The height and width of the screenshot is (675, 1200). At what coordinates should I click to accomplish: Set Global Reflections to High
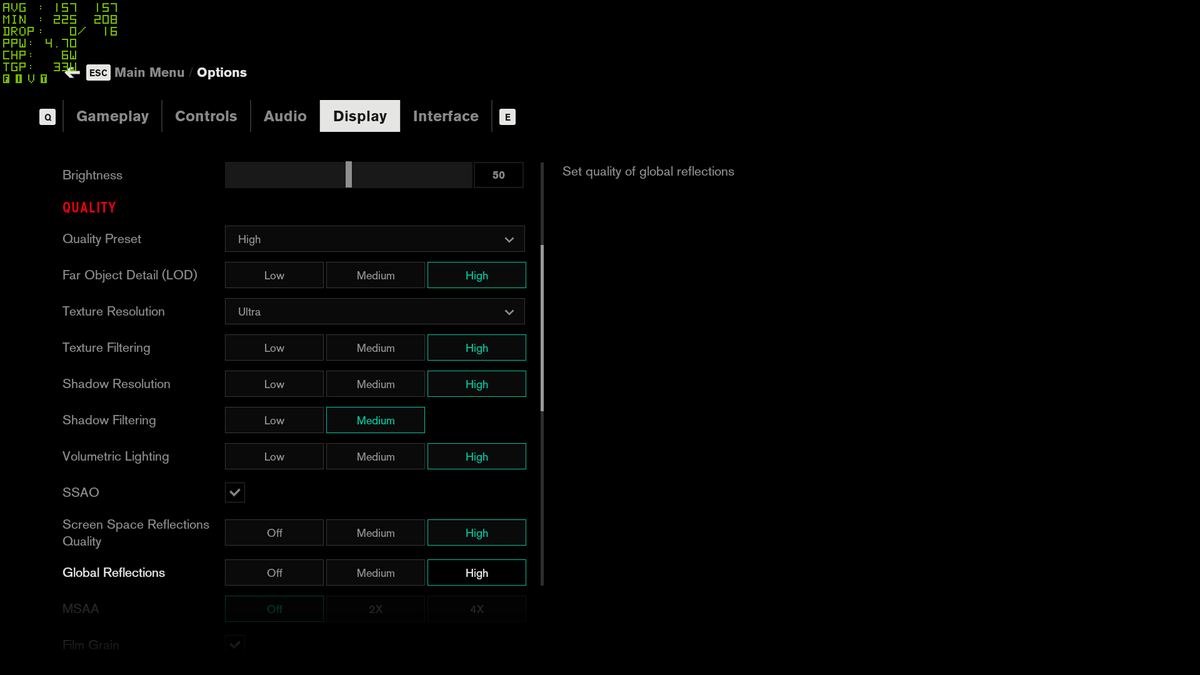coord(477,573)
